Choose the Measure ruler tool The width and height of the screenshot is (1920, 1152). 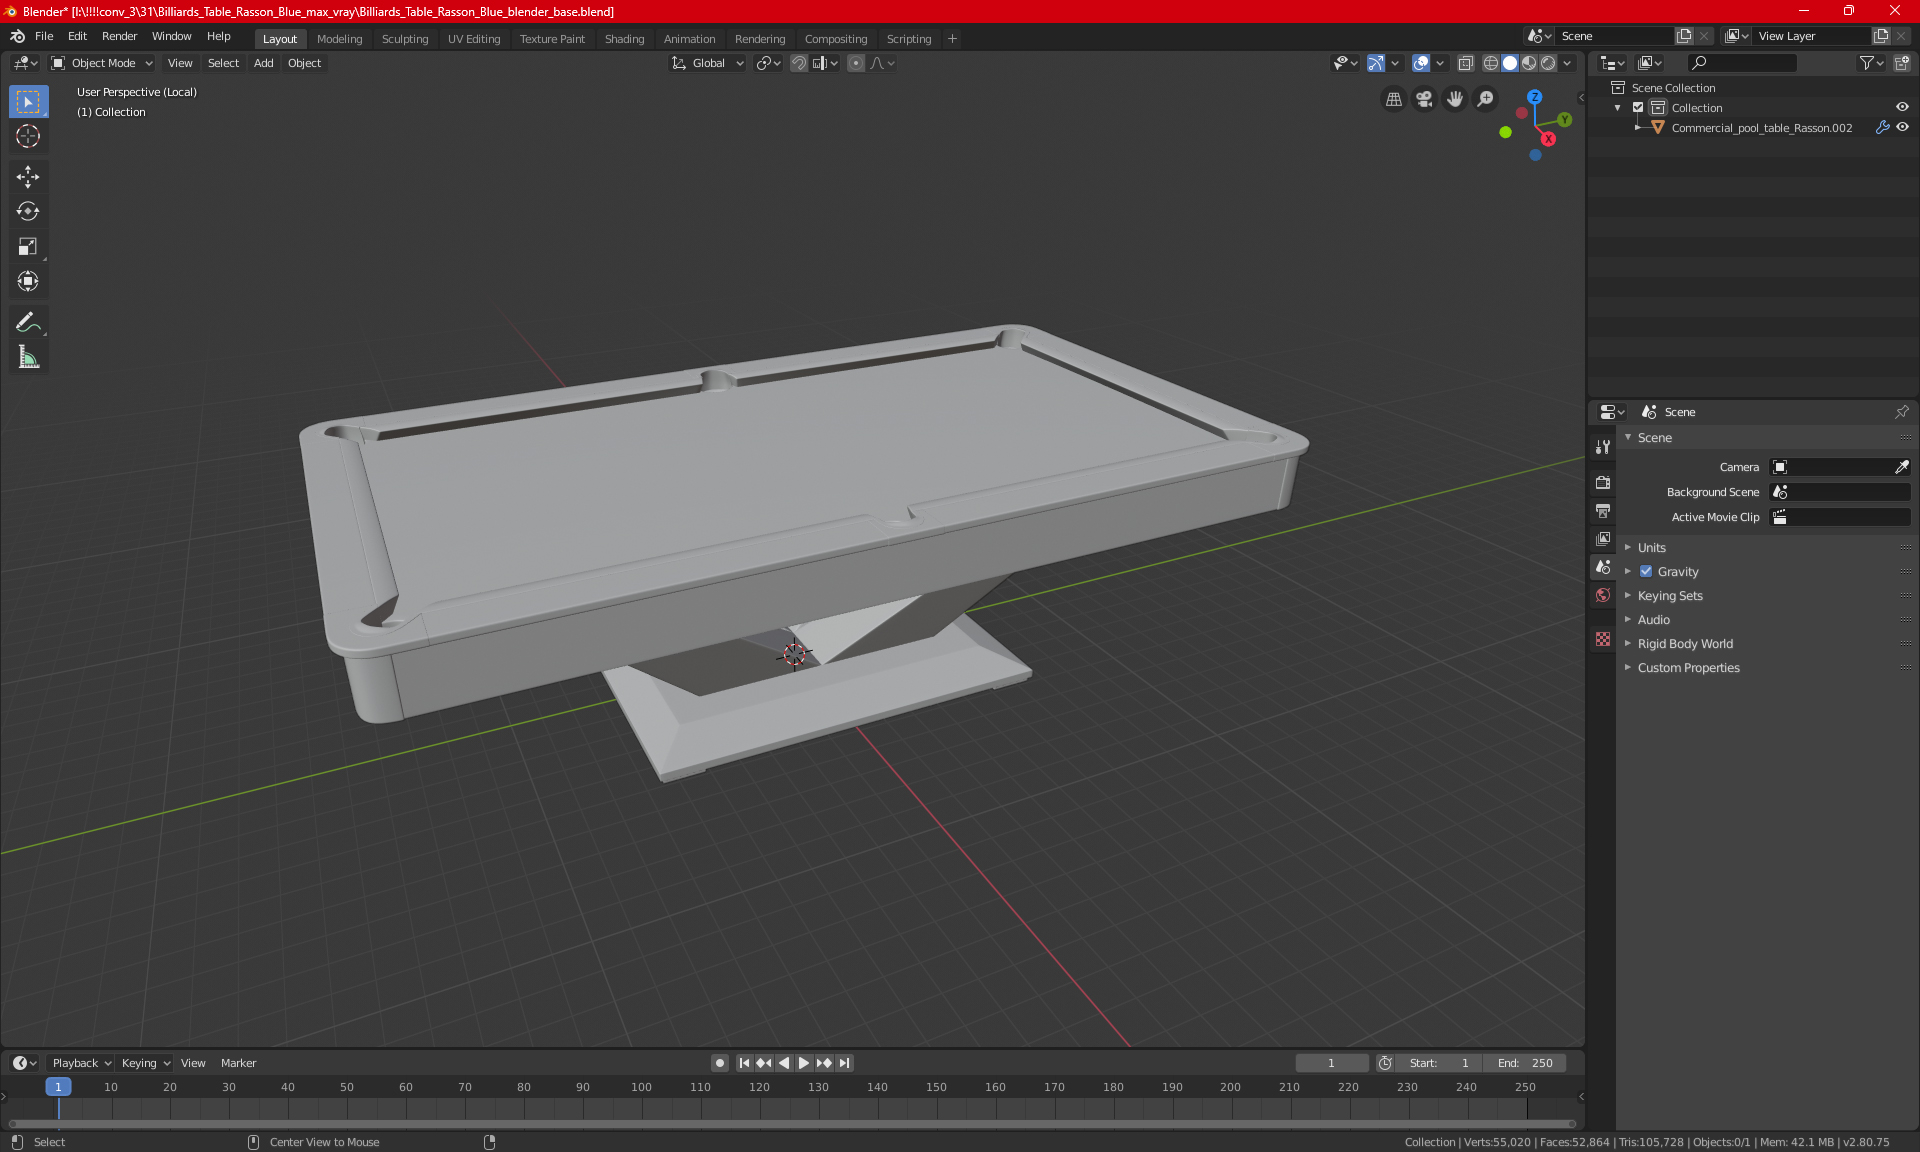coord(28,358)
